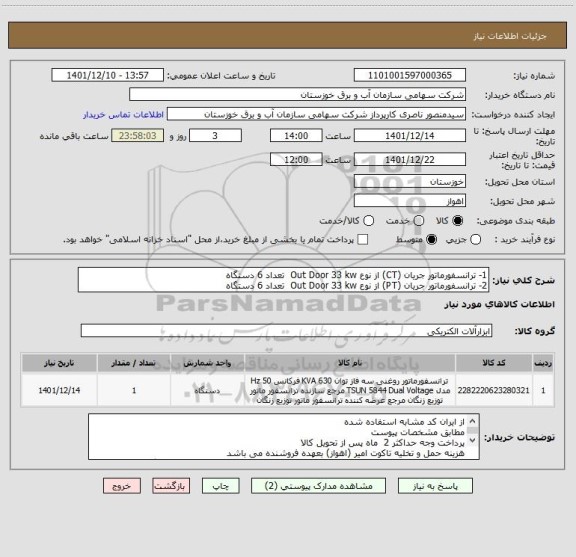Click the response deadline date 1401/12/14 field

[x=410, y=136]
